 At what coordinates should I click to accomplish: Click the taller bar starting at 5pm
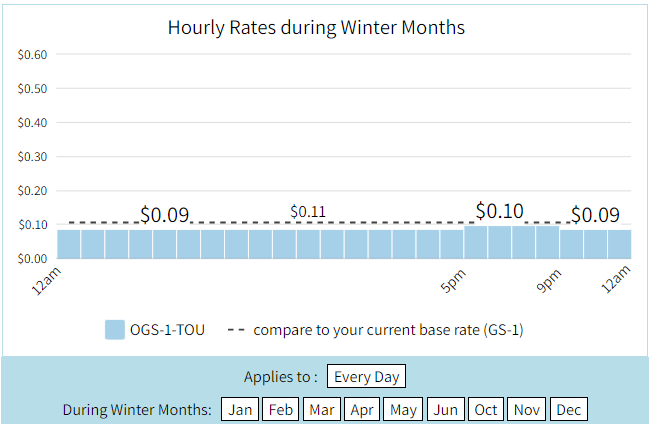[x=476, y=242]
